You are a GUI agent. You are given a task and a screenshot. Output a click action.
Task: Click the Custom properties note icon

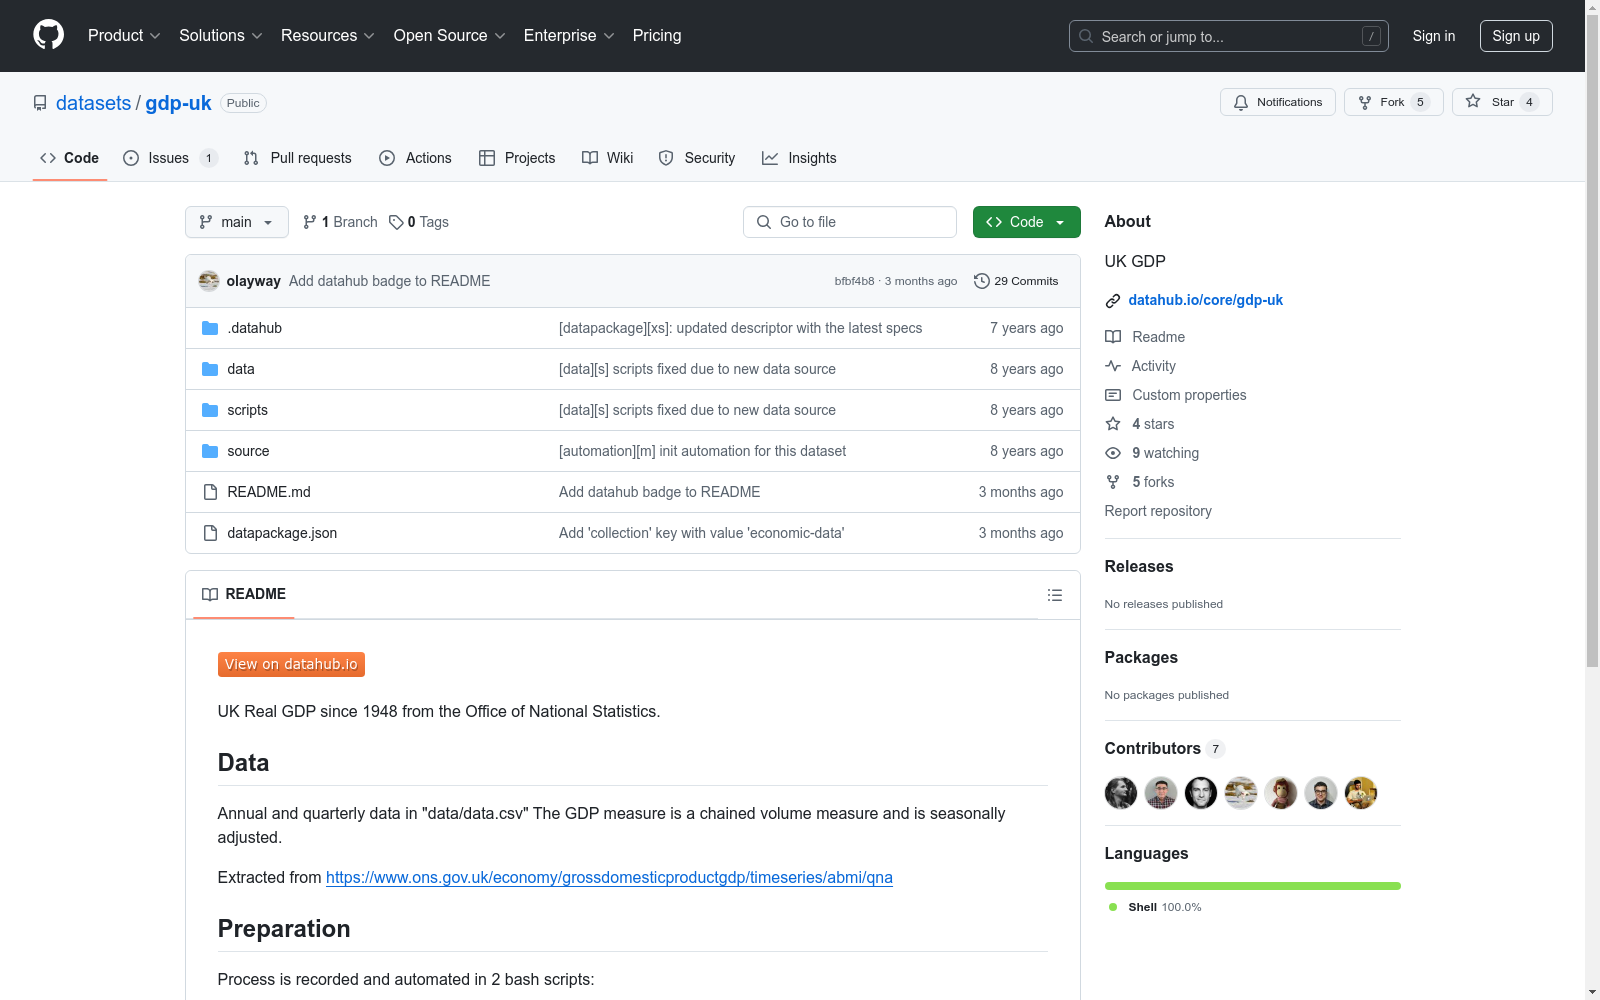click(1113, 395)
